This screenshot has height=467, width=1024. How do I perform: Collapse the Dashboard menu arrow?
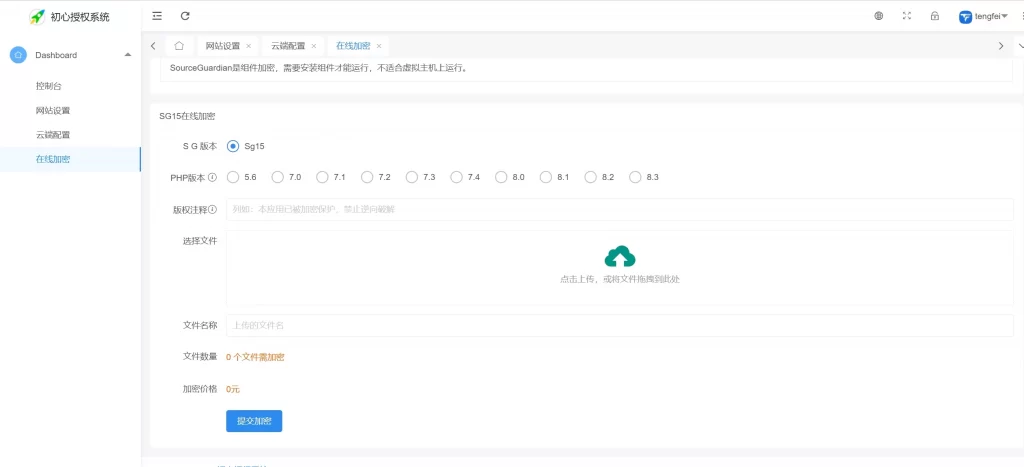[x=127, y=55]
